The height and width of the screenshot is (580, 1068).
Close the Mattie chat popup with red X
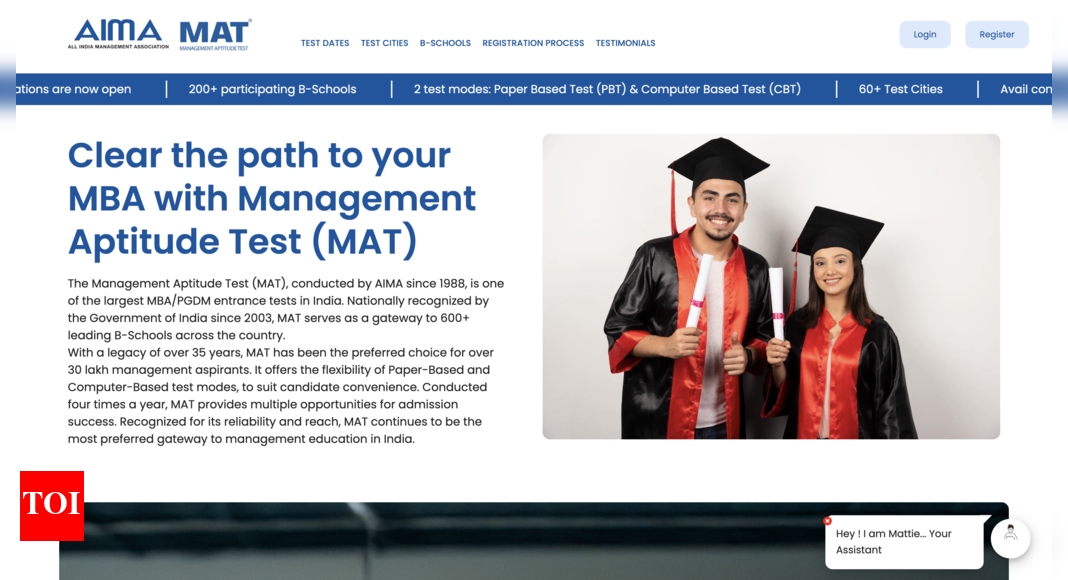click(x=827, y=521)
